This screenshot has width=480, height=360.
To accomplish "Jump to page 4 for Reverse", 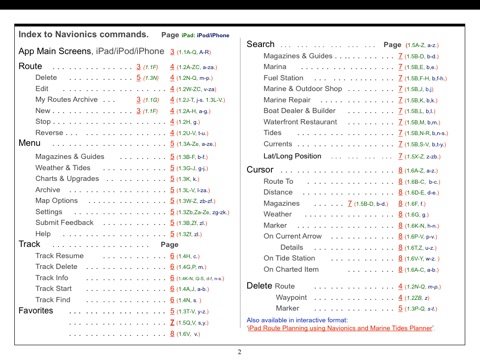I will [172, 133].
